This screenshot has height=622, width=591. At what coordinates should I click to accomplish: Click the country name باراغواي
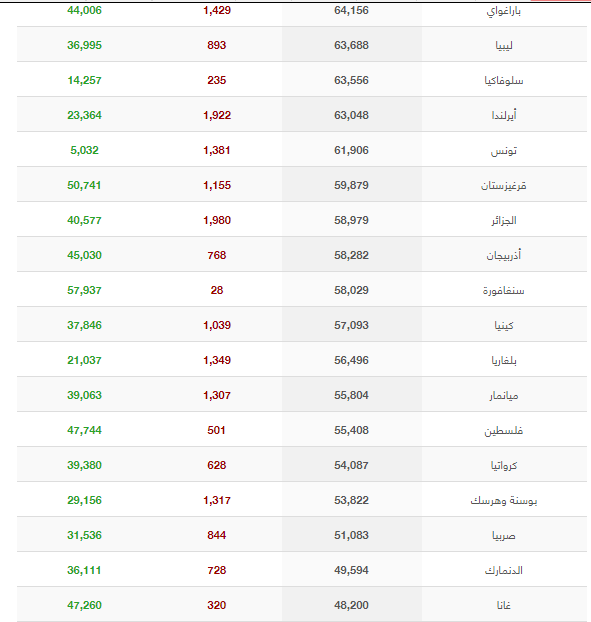pyautogui.click(x=503, y=11)
